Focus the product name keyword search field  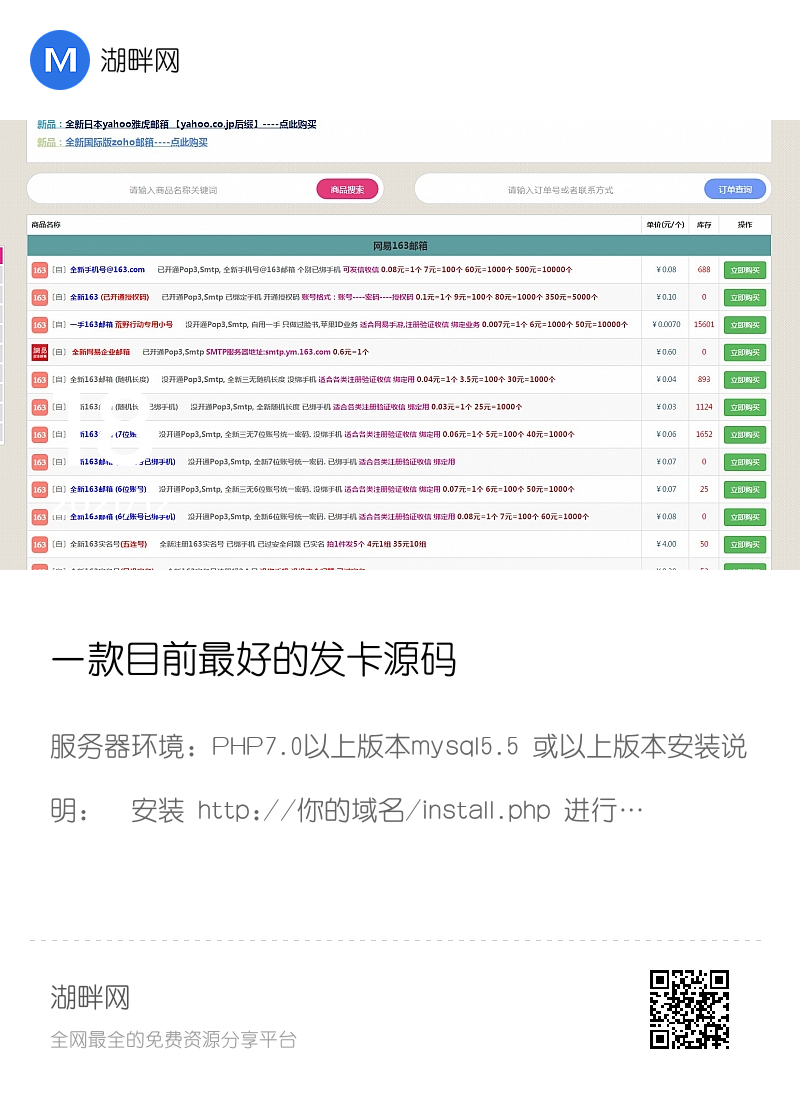[x=173, y=190]
